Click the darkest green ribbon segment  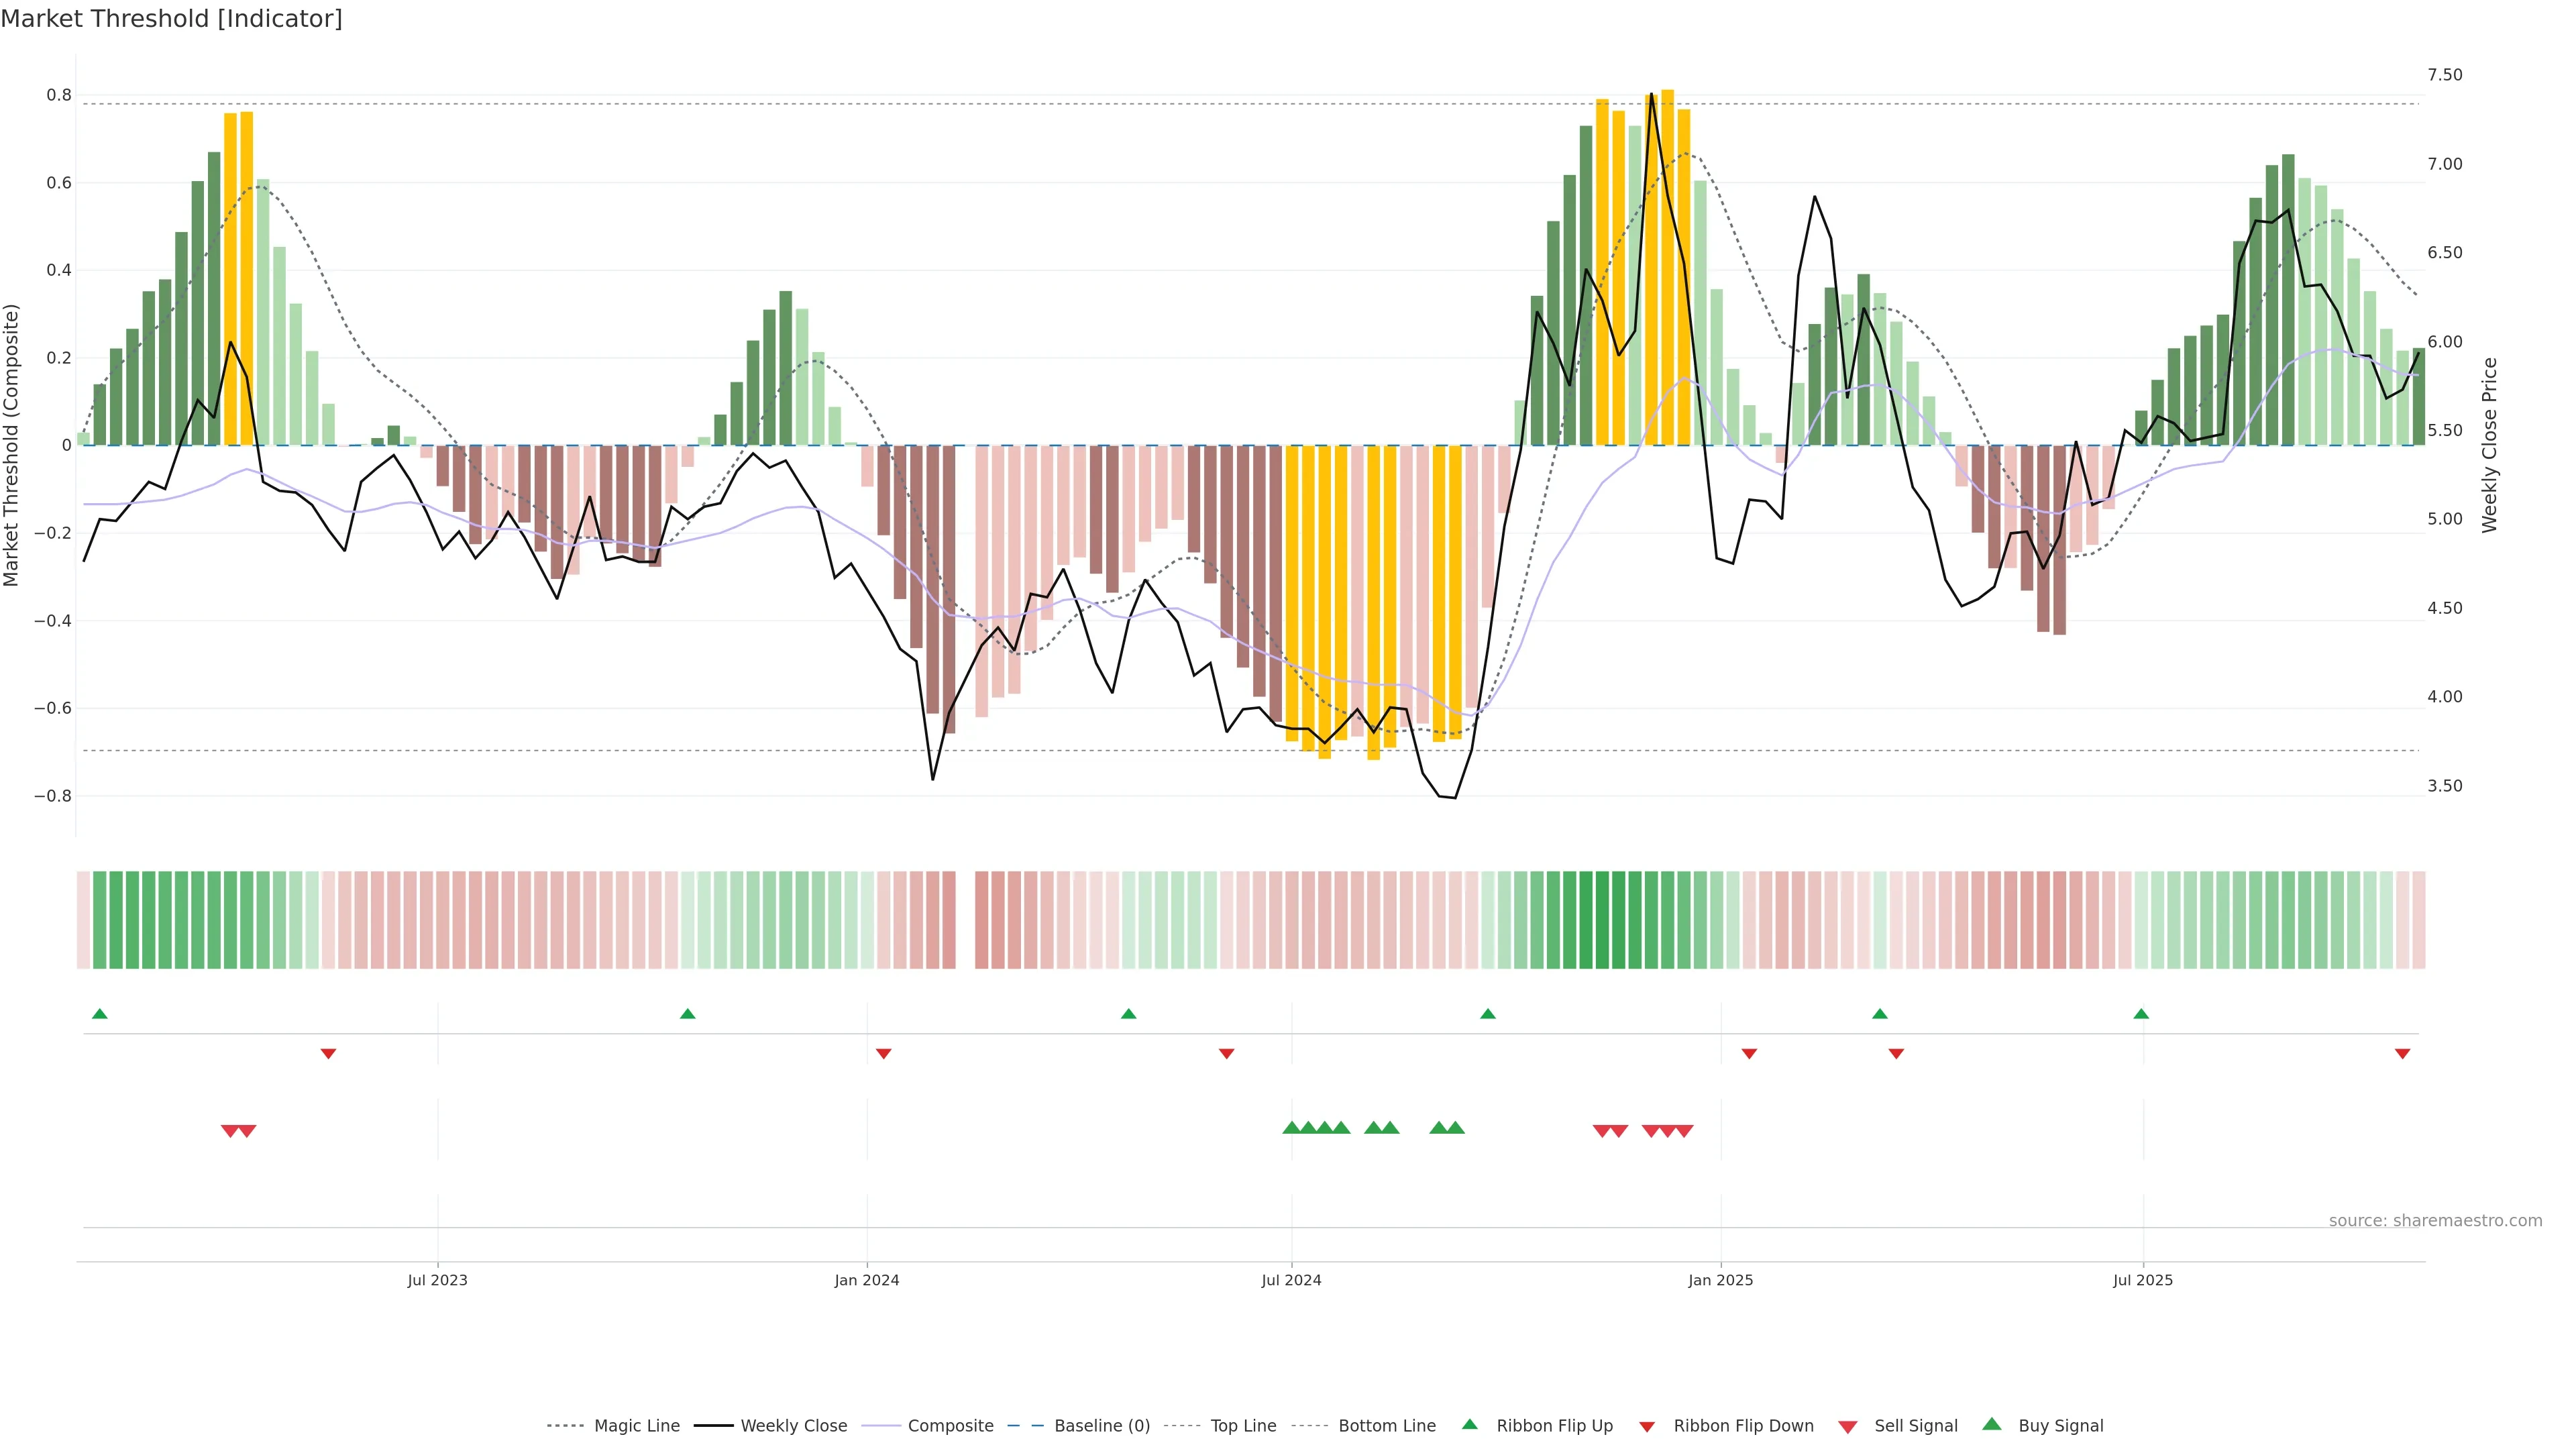coord(1603,920)
